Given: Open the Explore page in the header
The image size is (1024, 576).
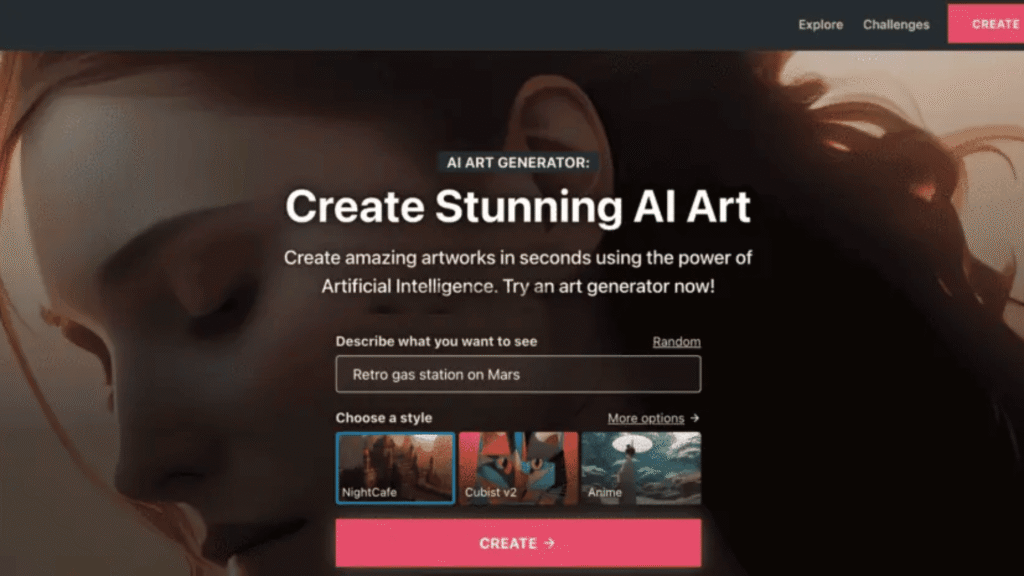Looking at the screenshot, I should (x=820, y=25).
